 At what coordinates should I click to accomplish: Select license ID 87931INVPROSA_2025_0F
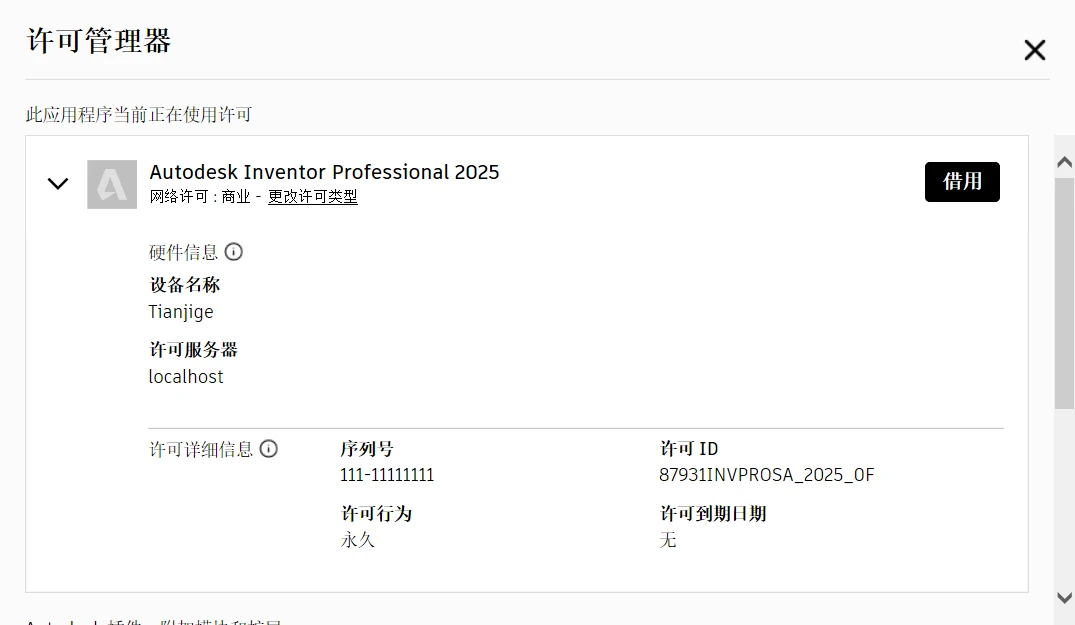click(x=766, y=475)
